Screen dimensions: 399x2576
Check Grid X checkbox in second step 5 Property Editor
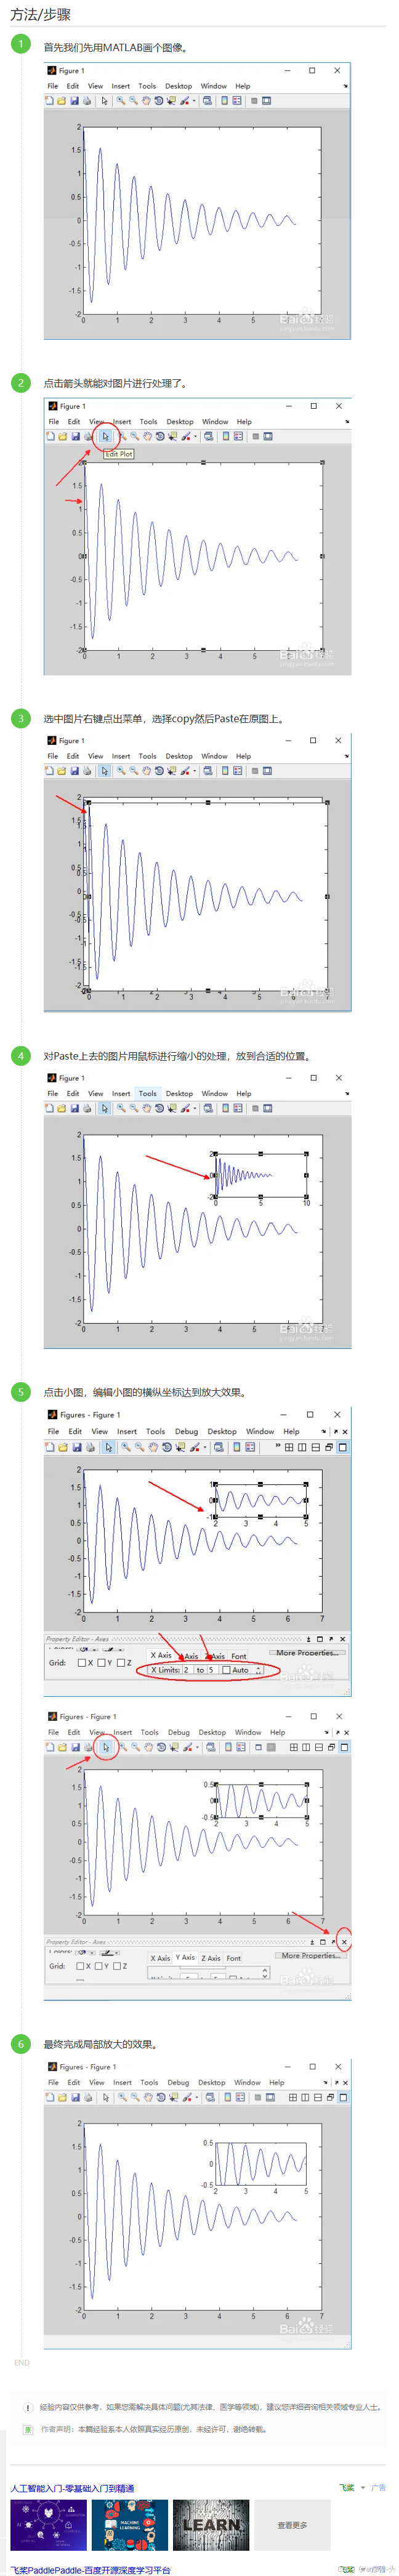click(x=81, y=1965)
